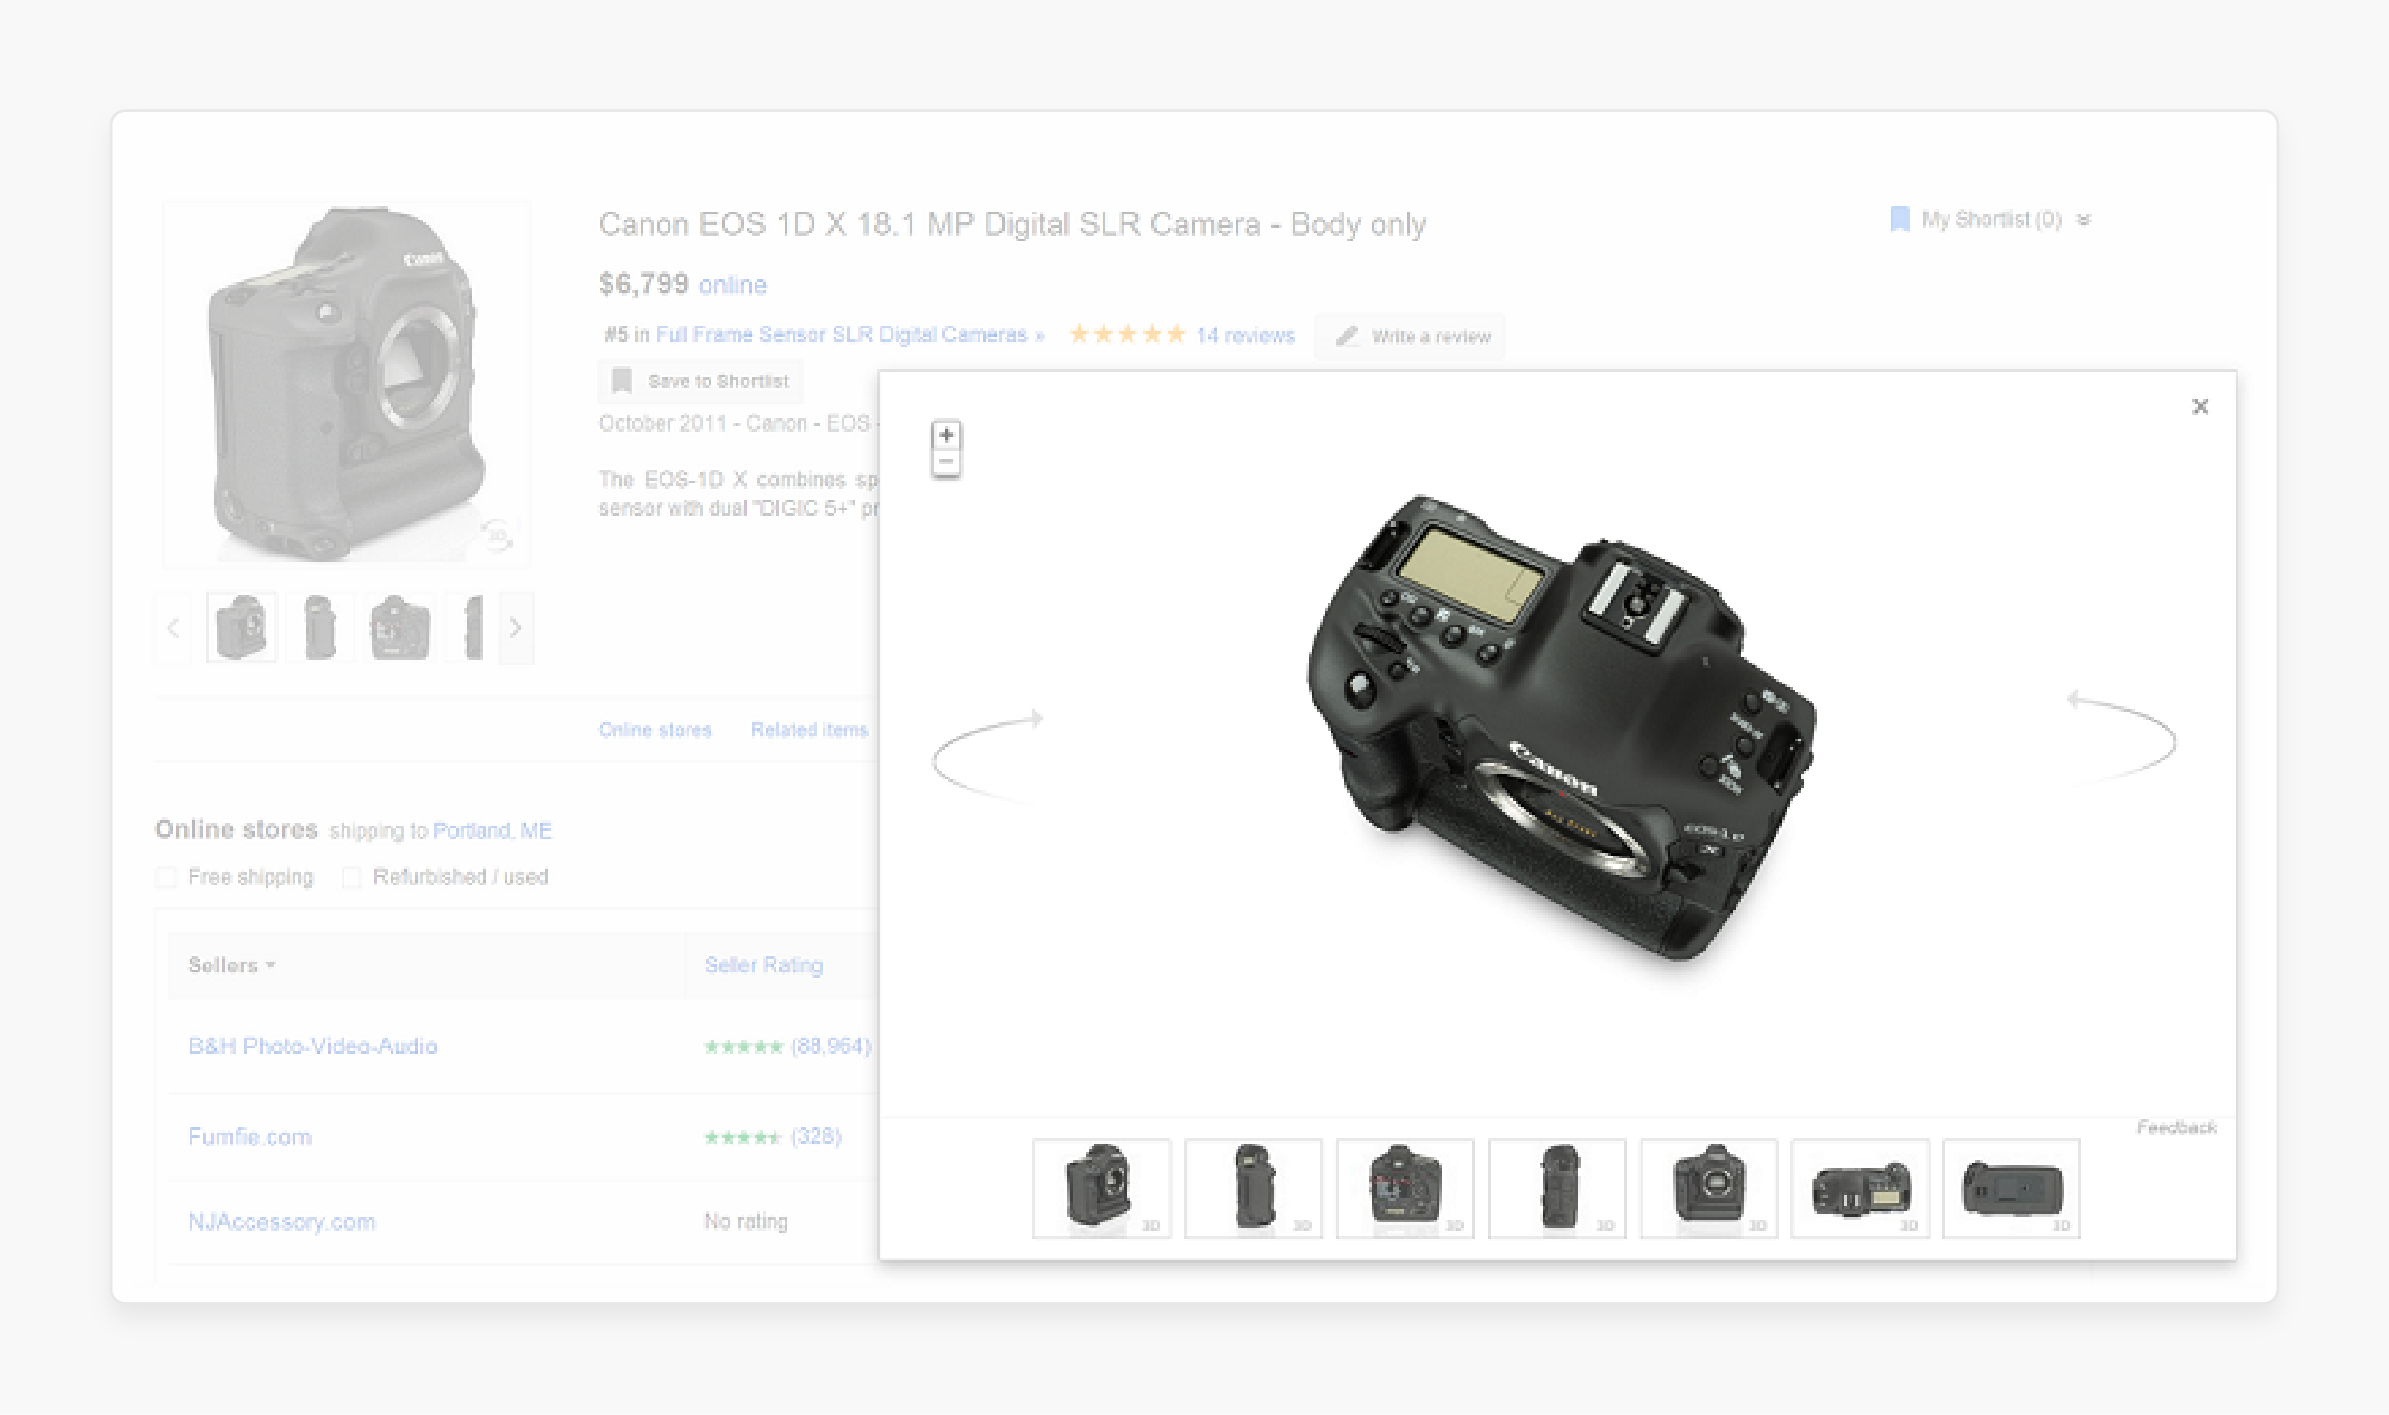Close the 3D viewer popup

point(2200,406)
